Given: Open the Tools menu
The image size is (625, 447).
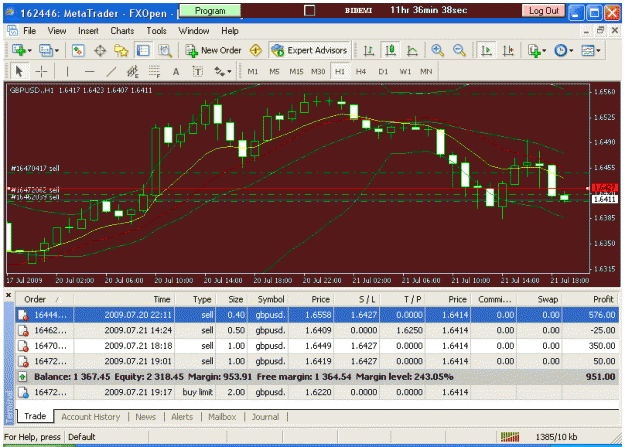Looking at the screenshot, I should tap(156, 31).
